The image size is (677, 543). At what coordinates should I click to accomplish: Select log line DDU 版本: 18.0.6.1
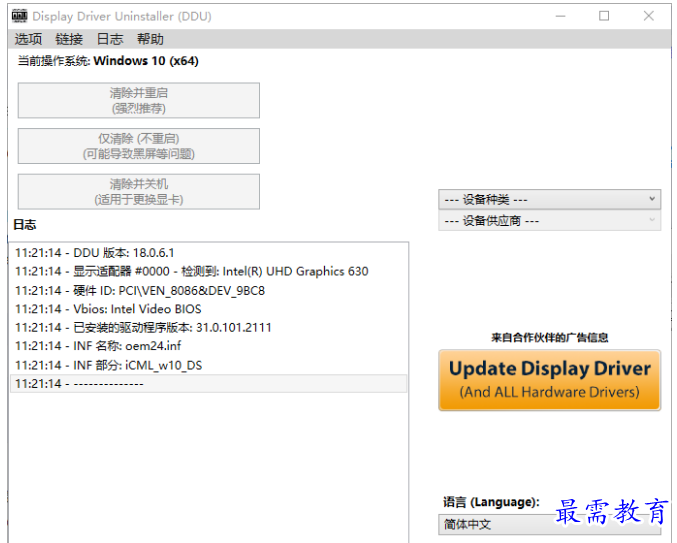(209, 253)
